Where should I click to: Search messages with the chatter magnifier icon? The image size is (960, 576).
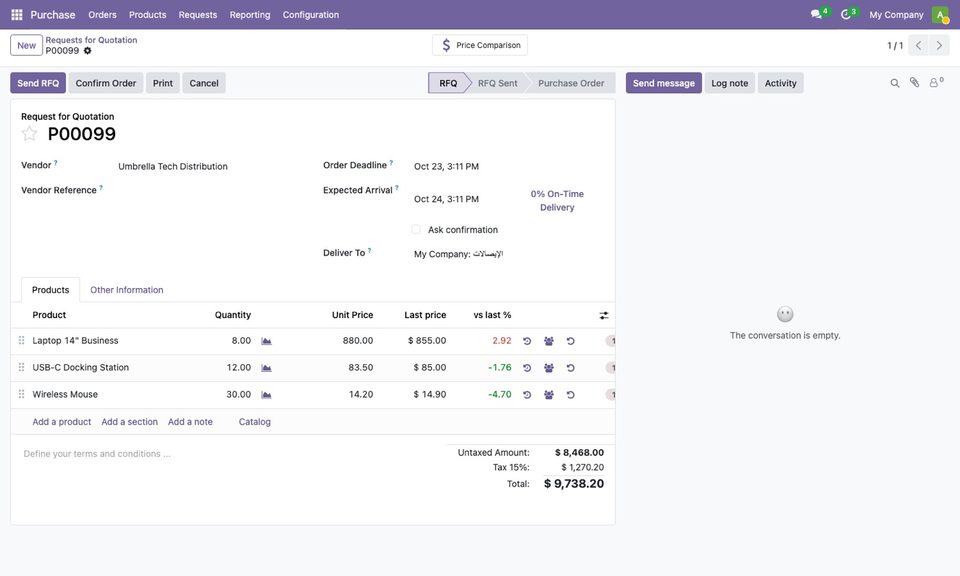[x=894, y=83]
